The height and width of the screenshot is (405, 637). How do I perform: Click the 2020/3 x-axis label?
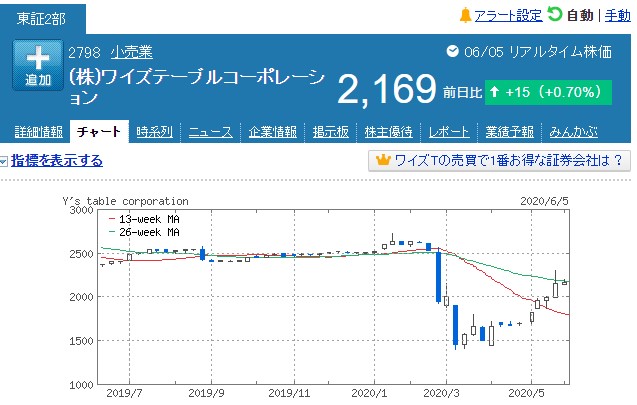tap(441, 393)
